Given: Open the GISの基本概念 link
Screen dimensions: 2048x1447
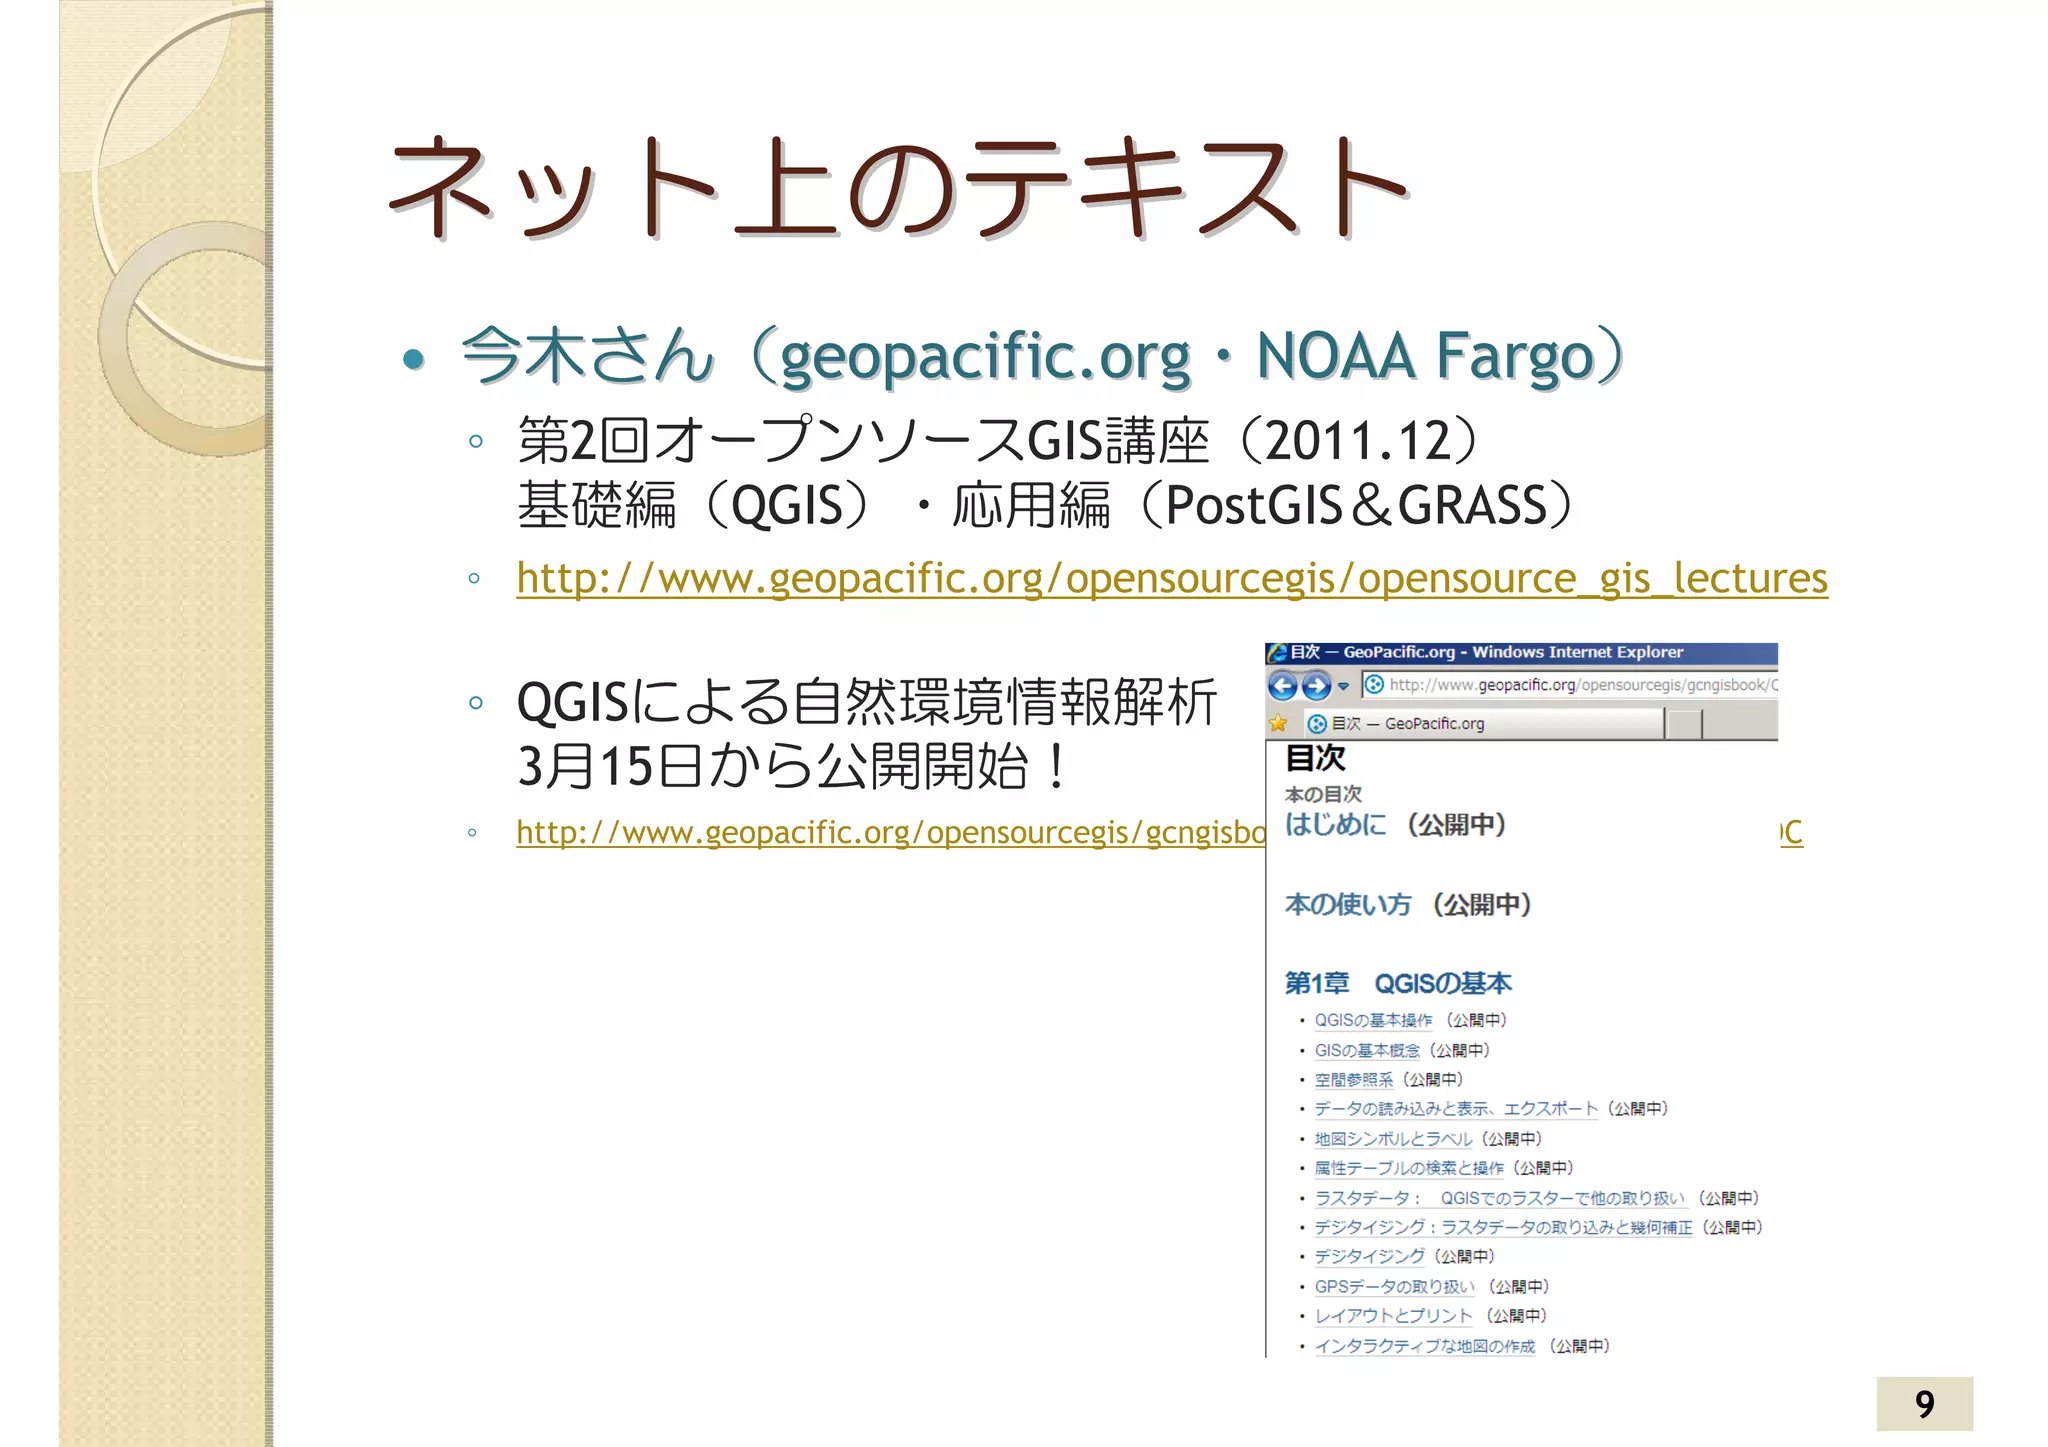Looking at the screenshot, I should coord(1367,1051).
